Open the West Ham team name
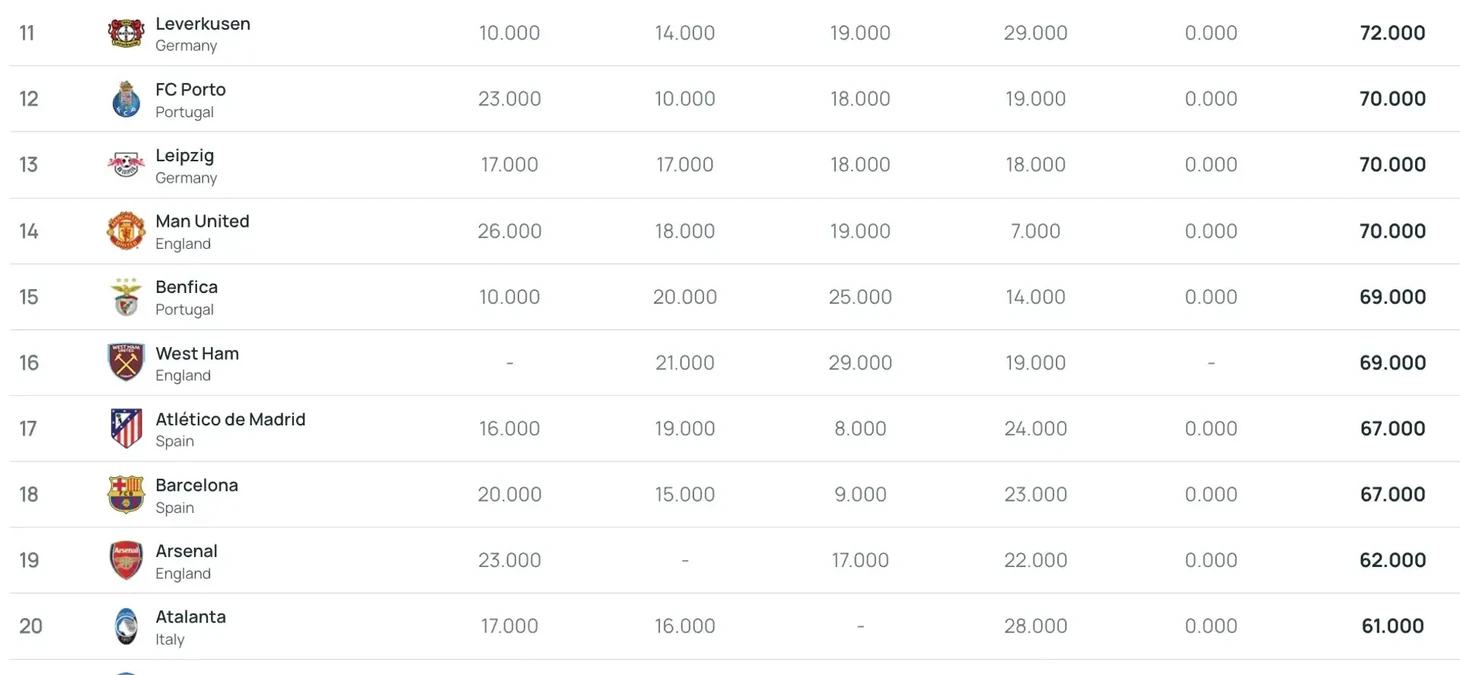Screen dimensions: 1460x675 click(x=197, y=354)
